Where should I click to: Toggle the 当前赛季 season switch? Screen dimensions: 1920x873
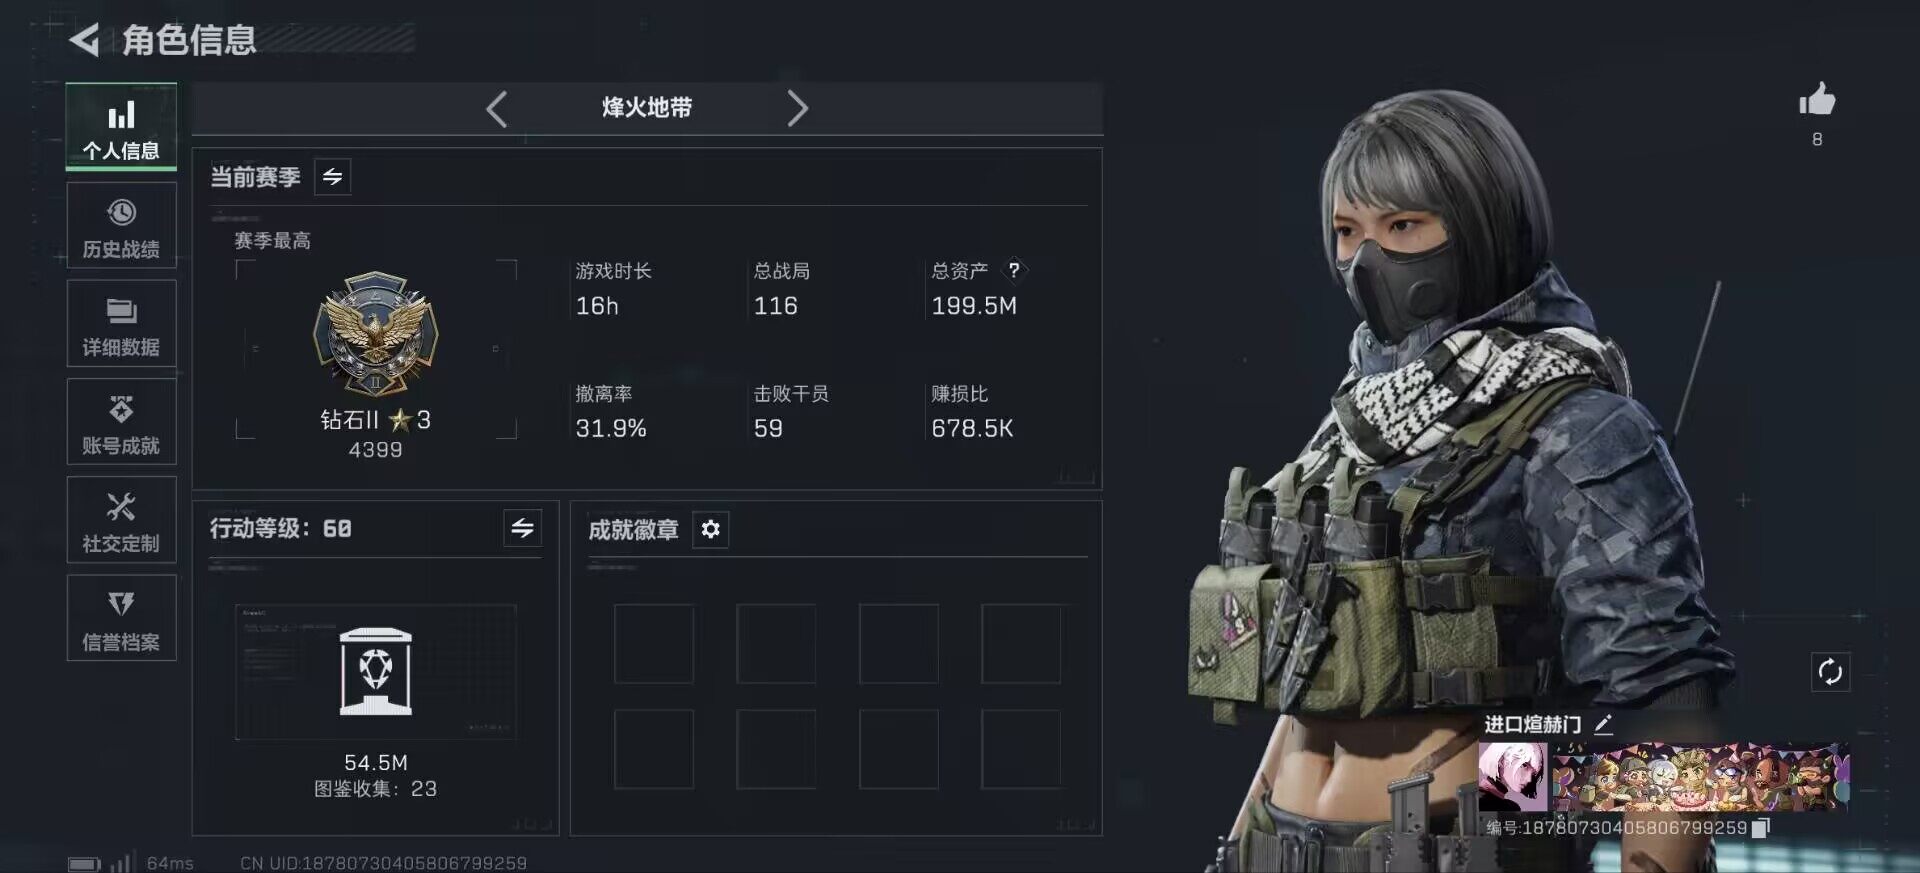(x=333, y=177)
